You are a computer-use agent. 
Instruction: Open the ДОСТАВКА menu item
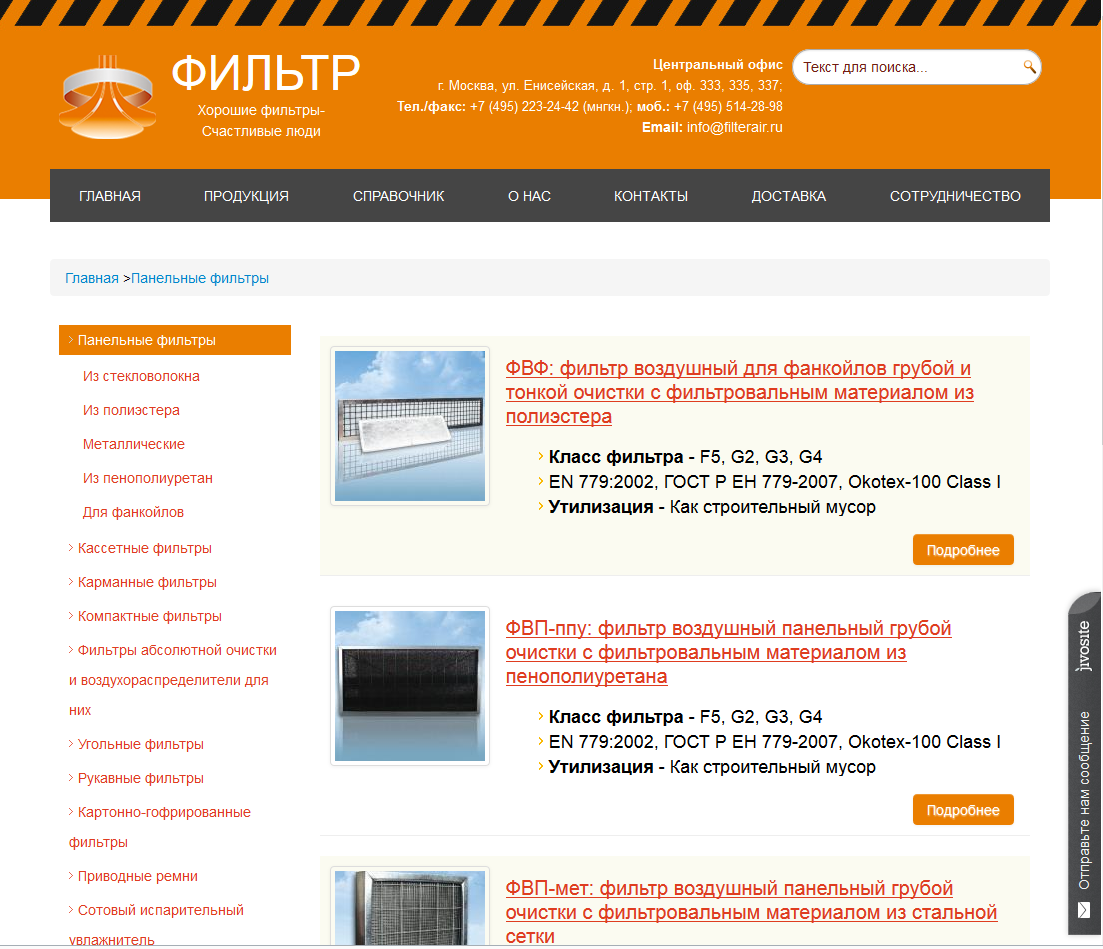pos(789,196)
